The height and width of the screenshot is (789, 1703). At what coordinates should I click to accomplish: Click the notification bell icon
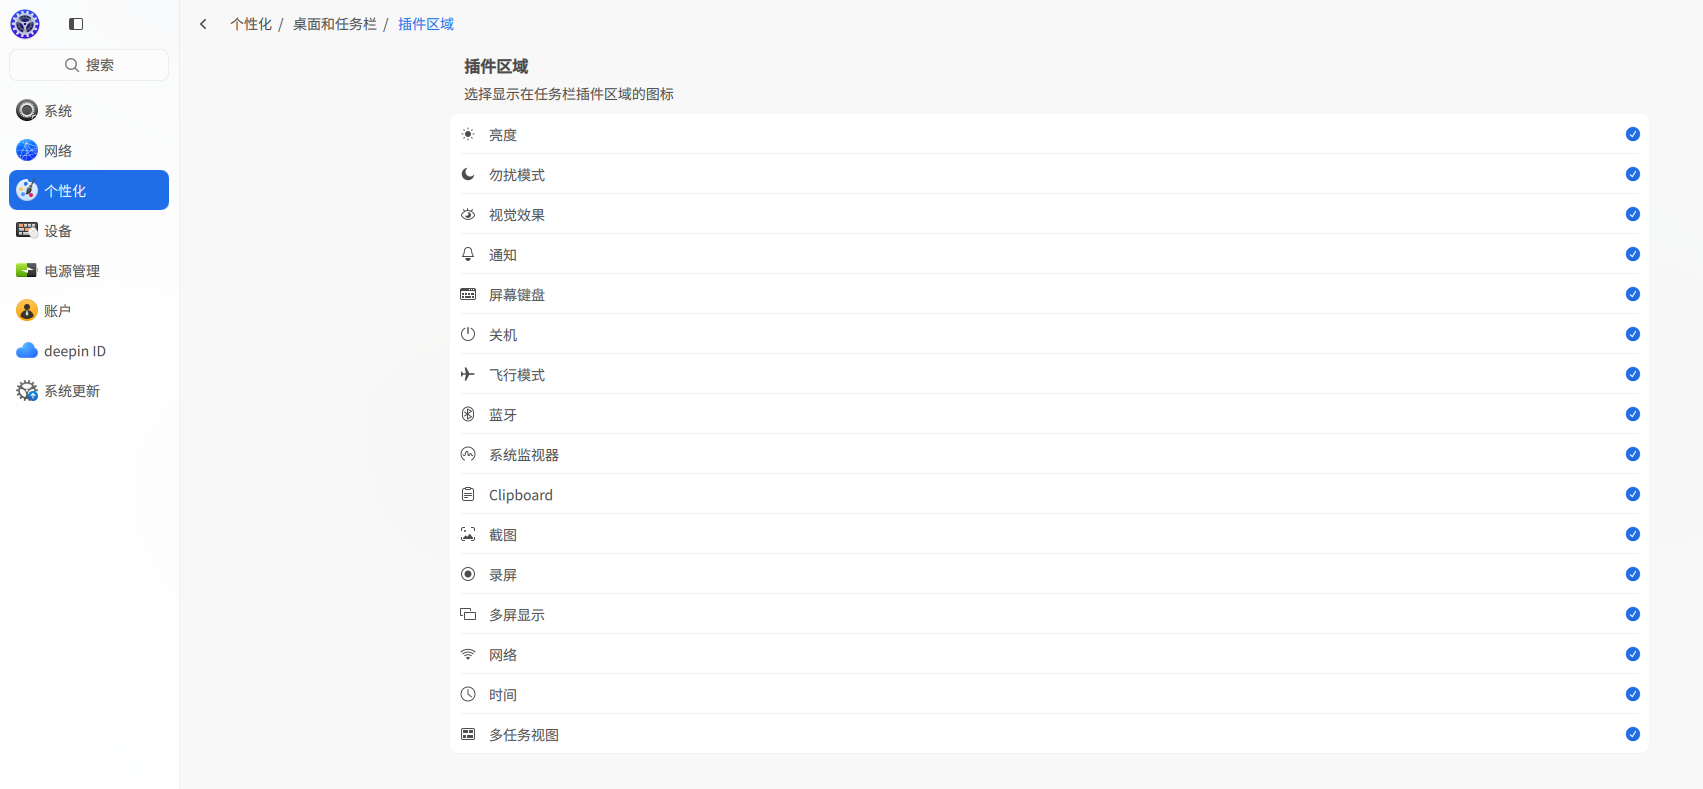click(468, 254)
